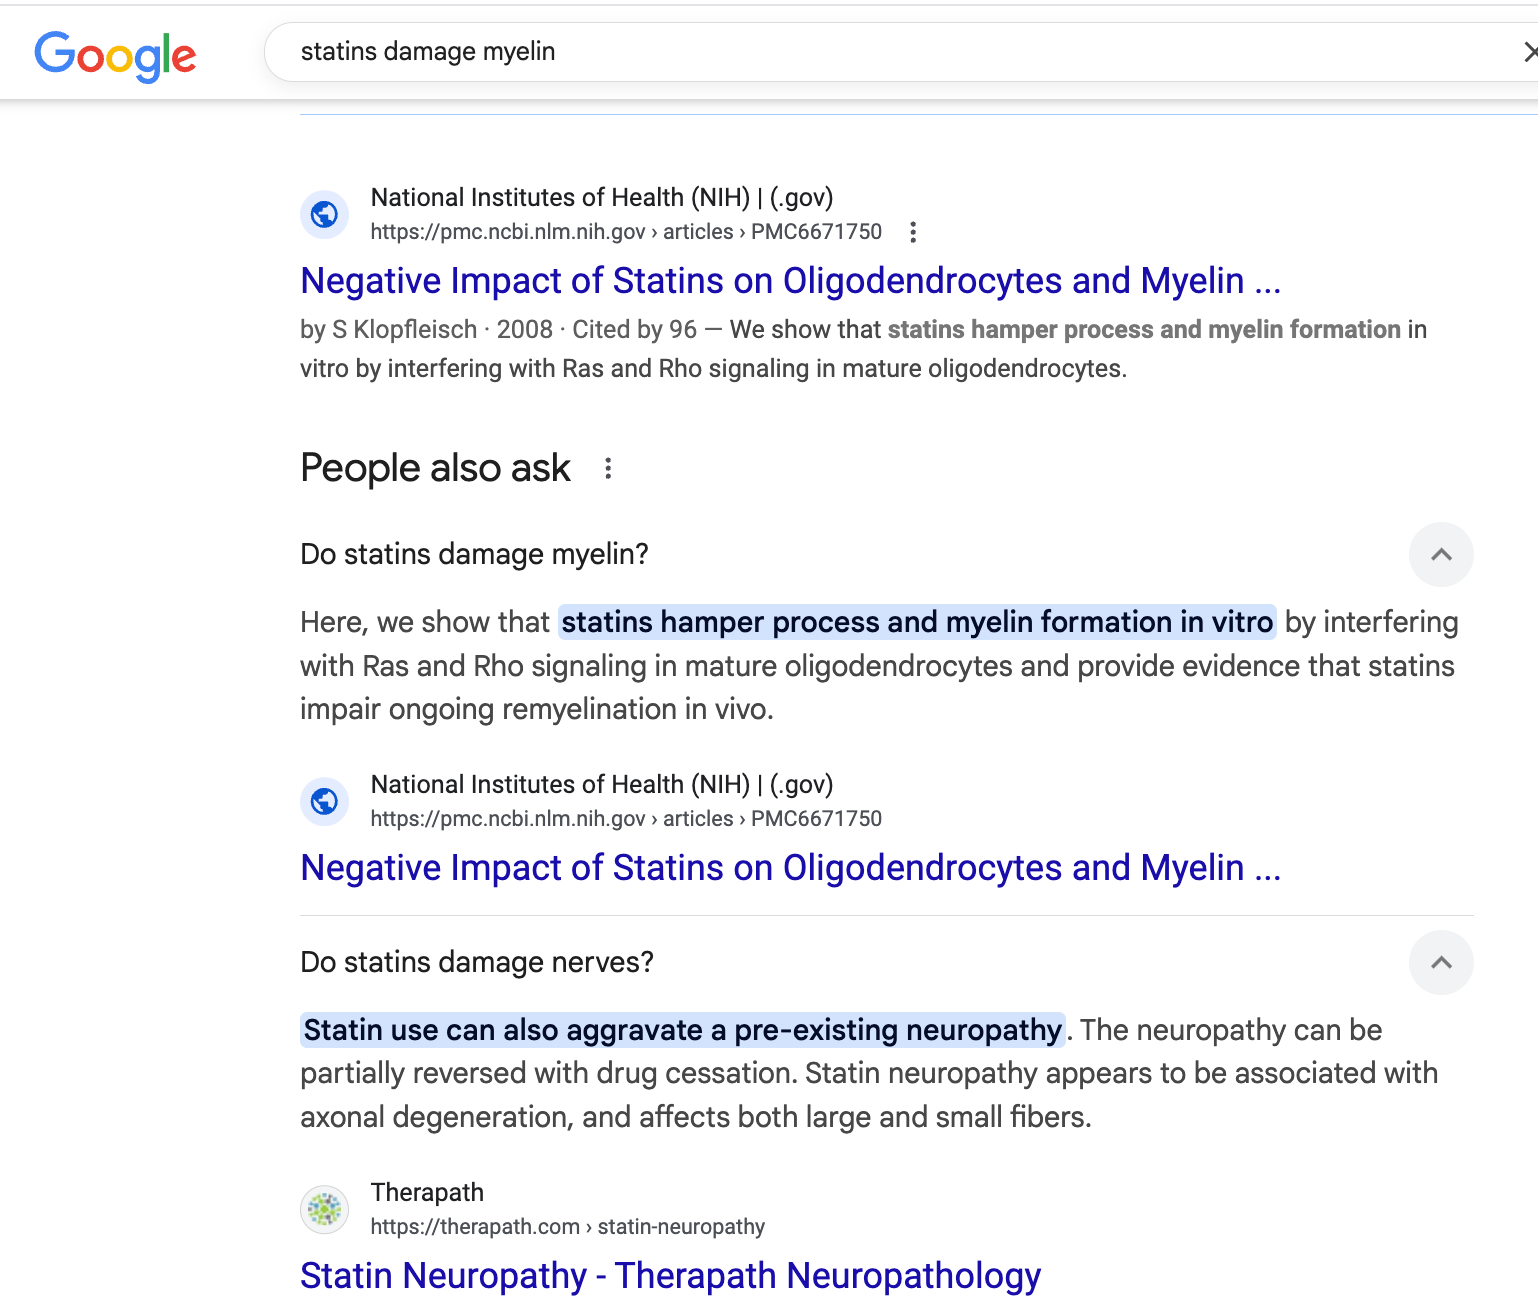Open the 'People also ask' three-dot options
This screenshot has width=1538, height=1316.
coord(608,468)
